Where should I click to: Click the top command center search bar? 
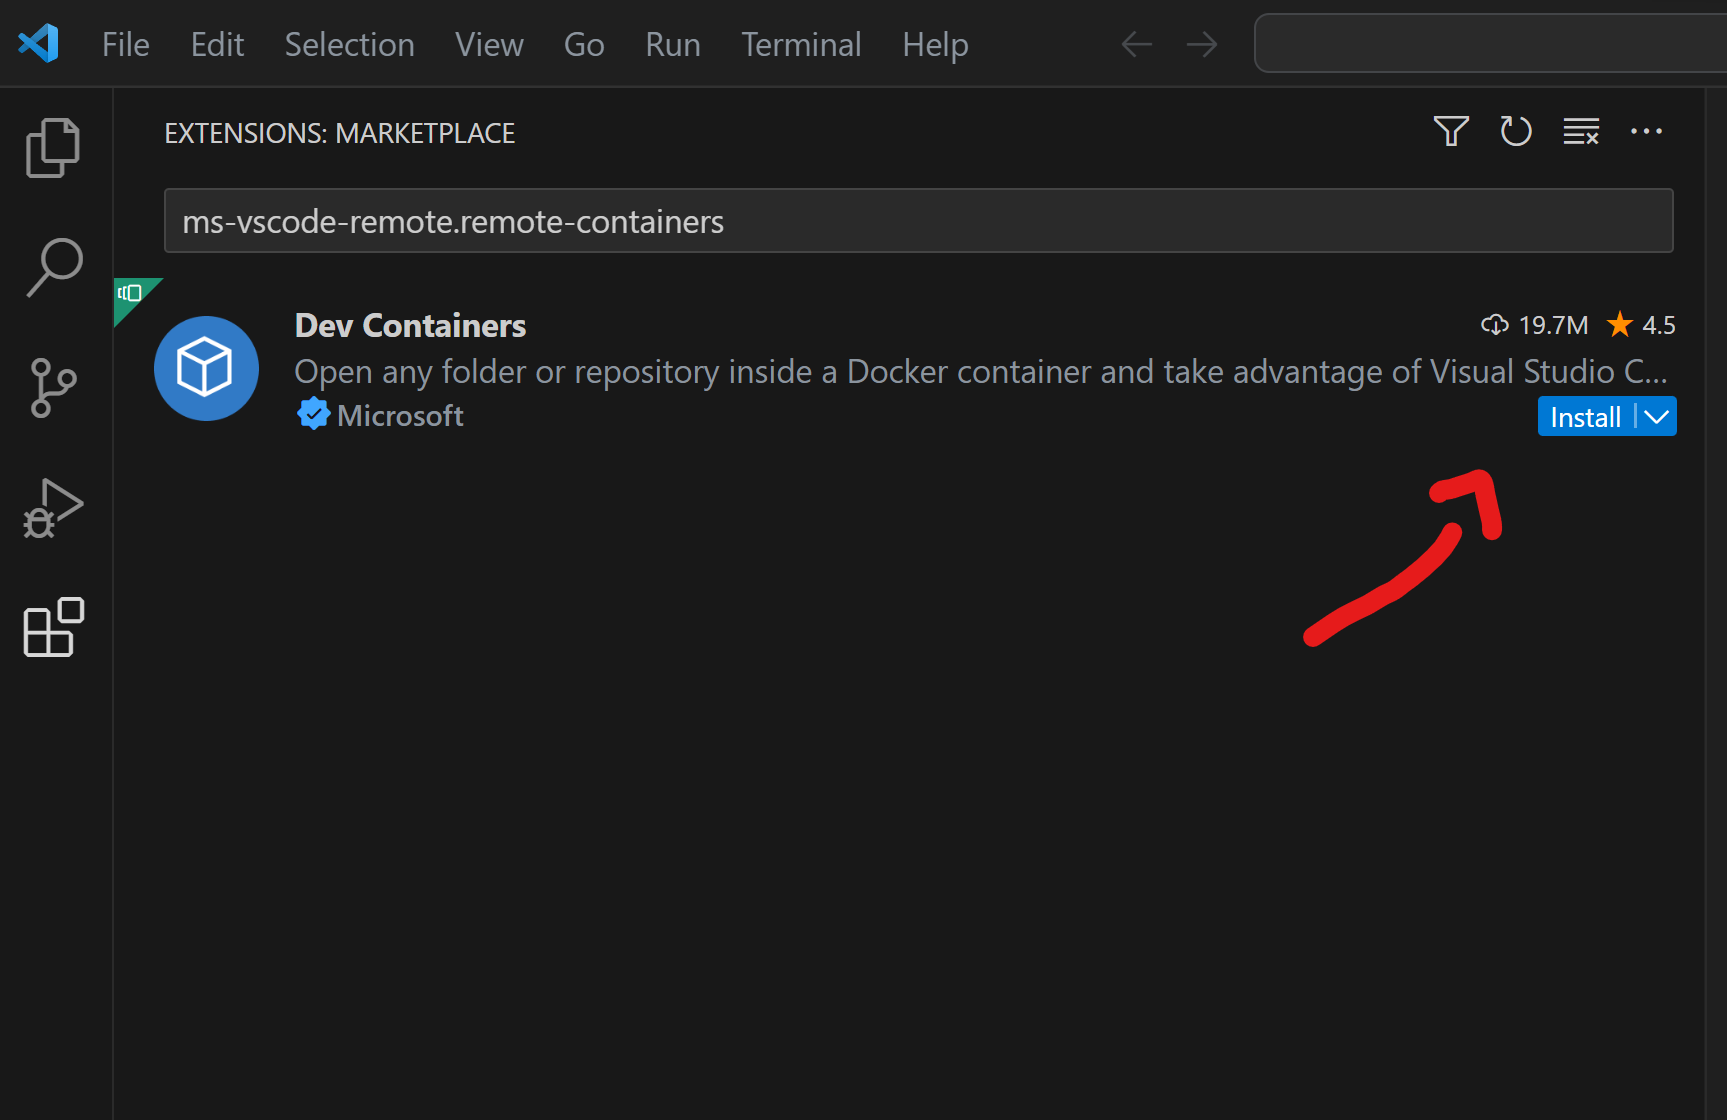point(1490,43)
